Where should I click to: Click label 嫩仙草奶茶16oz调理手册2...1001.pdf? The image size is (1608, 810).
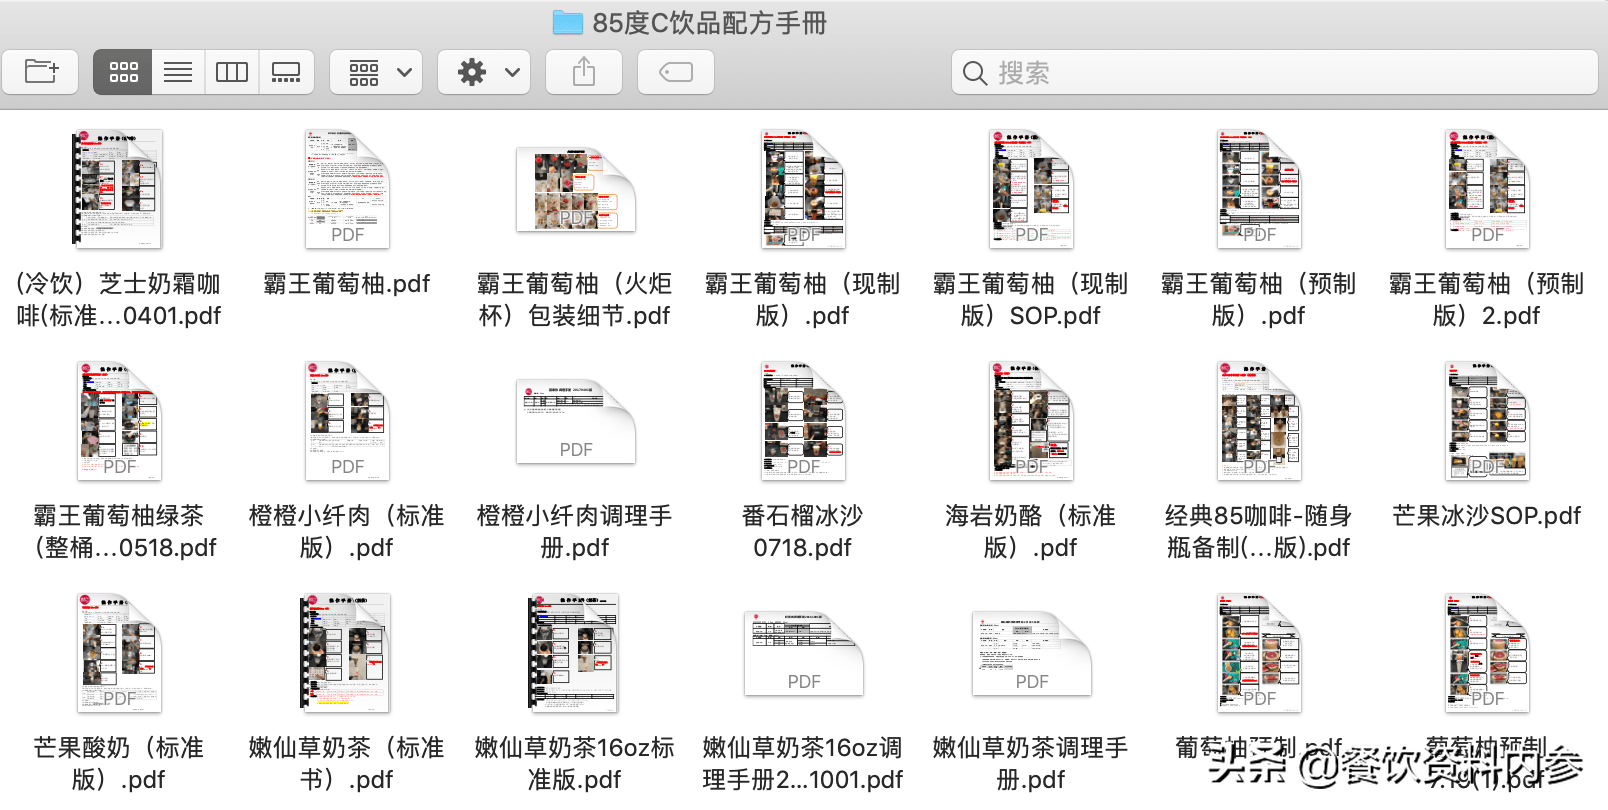tap(803, 764)
